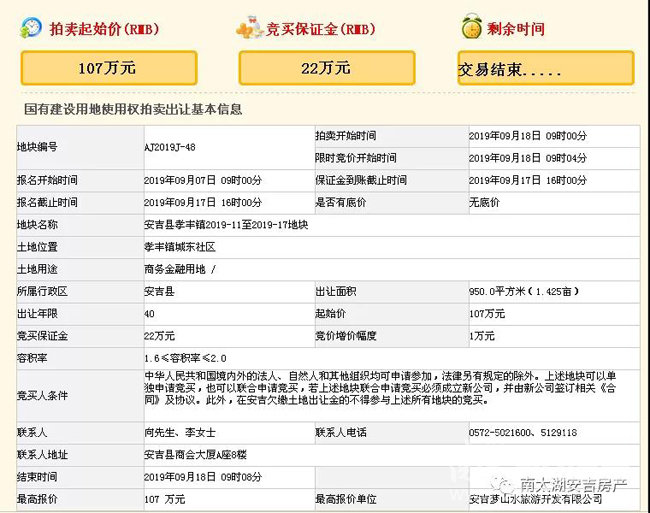Viewport: 650px width, 513px height.
Task: Click the 报名截止时间 label
Action: [47, 203]
